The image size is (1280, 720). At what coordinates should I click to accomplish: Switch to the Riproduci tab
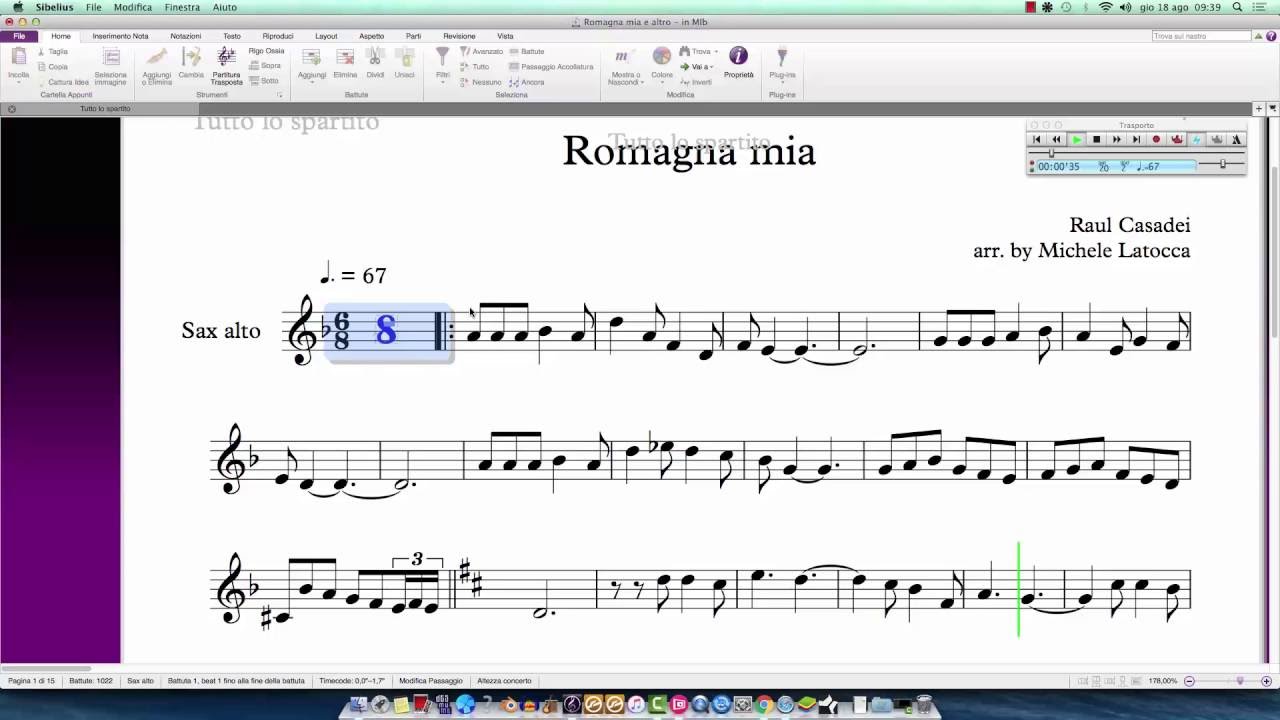[x=278, y=36]
